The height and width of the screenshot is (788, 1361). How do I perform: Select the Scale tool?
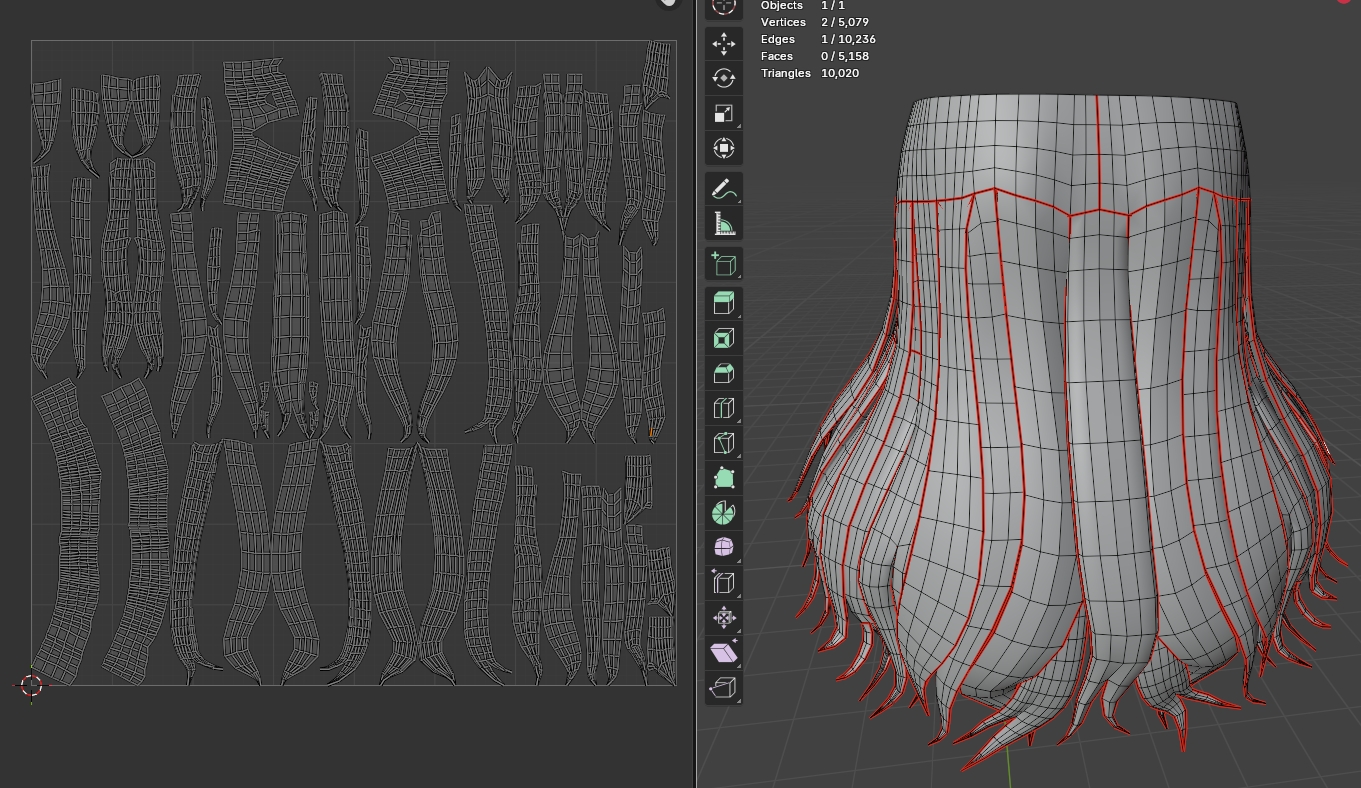(x=723, y=113)
